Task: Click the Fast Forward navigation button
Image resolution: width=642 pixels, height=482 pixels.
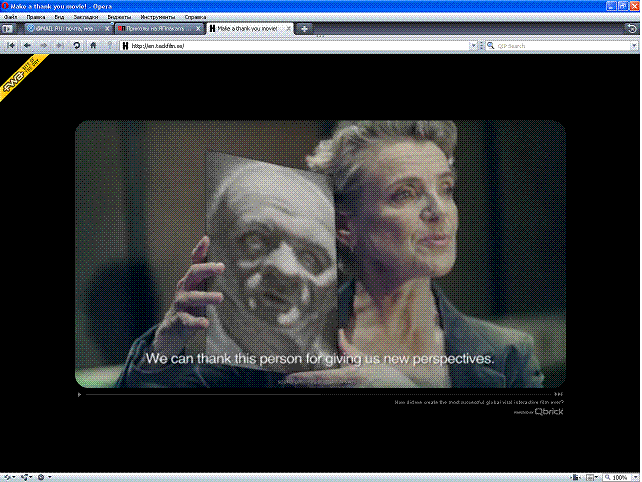Action: [x=59, y=46]
